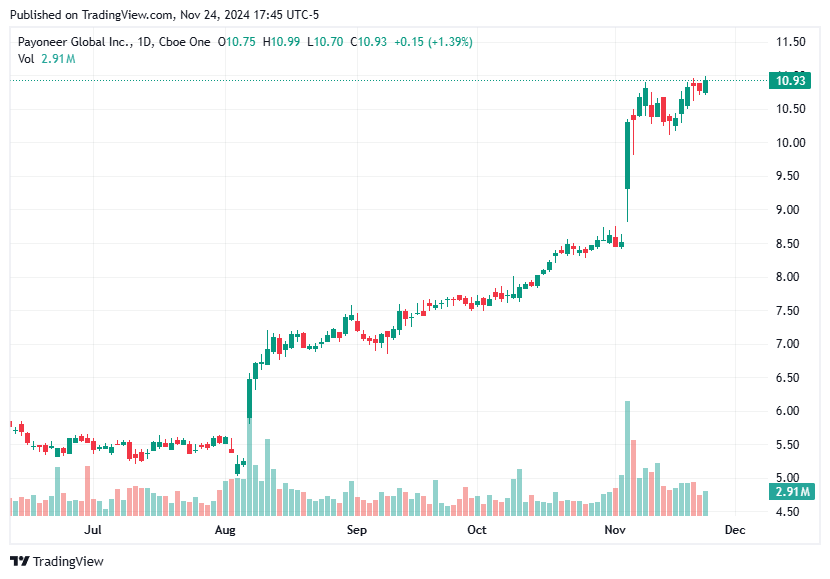Image resolution: width=830 pixels, height=579 pixels.
Task: Click the 7.50 price axis label
Action: [x=788, y=311]
